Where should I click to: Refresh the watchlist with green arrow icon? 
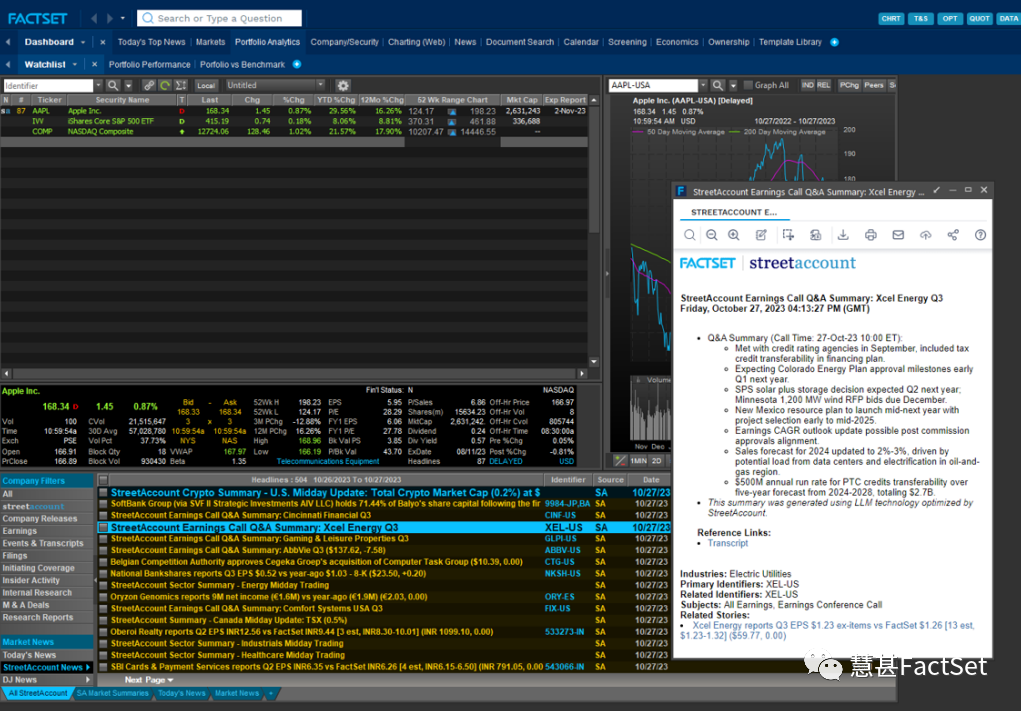165,85
